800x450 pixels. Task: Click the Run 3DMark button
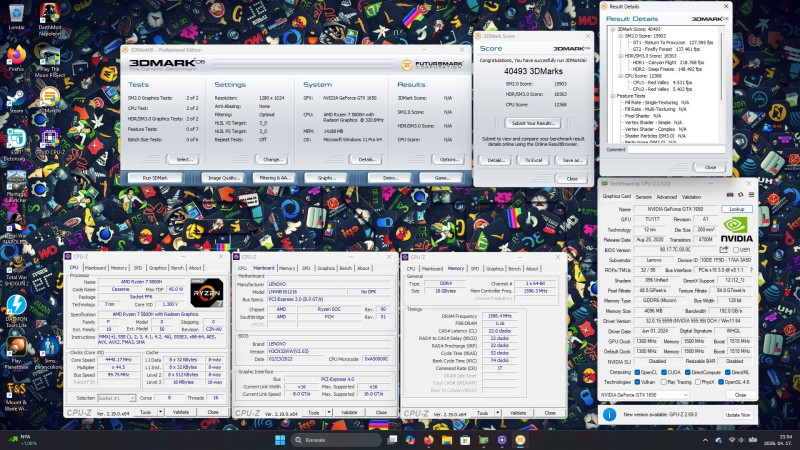[155, 178]
